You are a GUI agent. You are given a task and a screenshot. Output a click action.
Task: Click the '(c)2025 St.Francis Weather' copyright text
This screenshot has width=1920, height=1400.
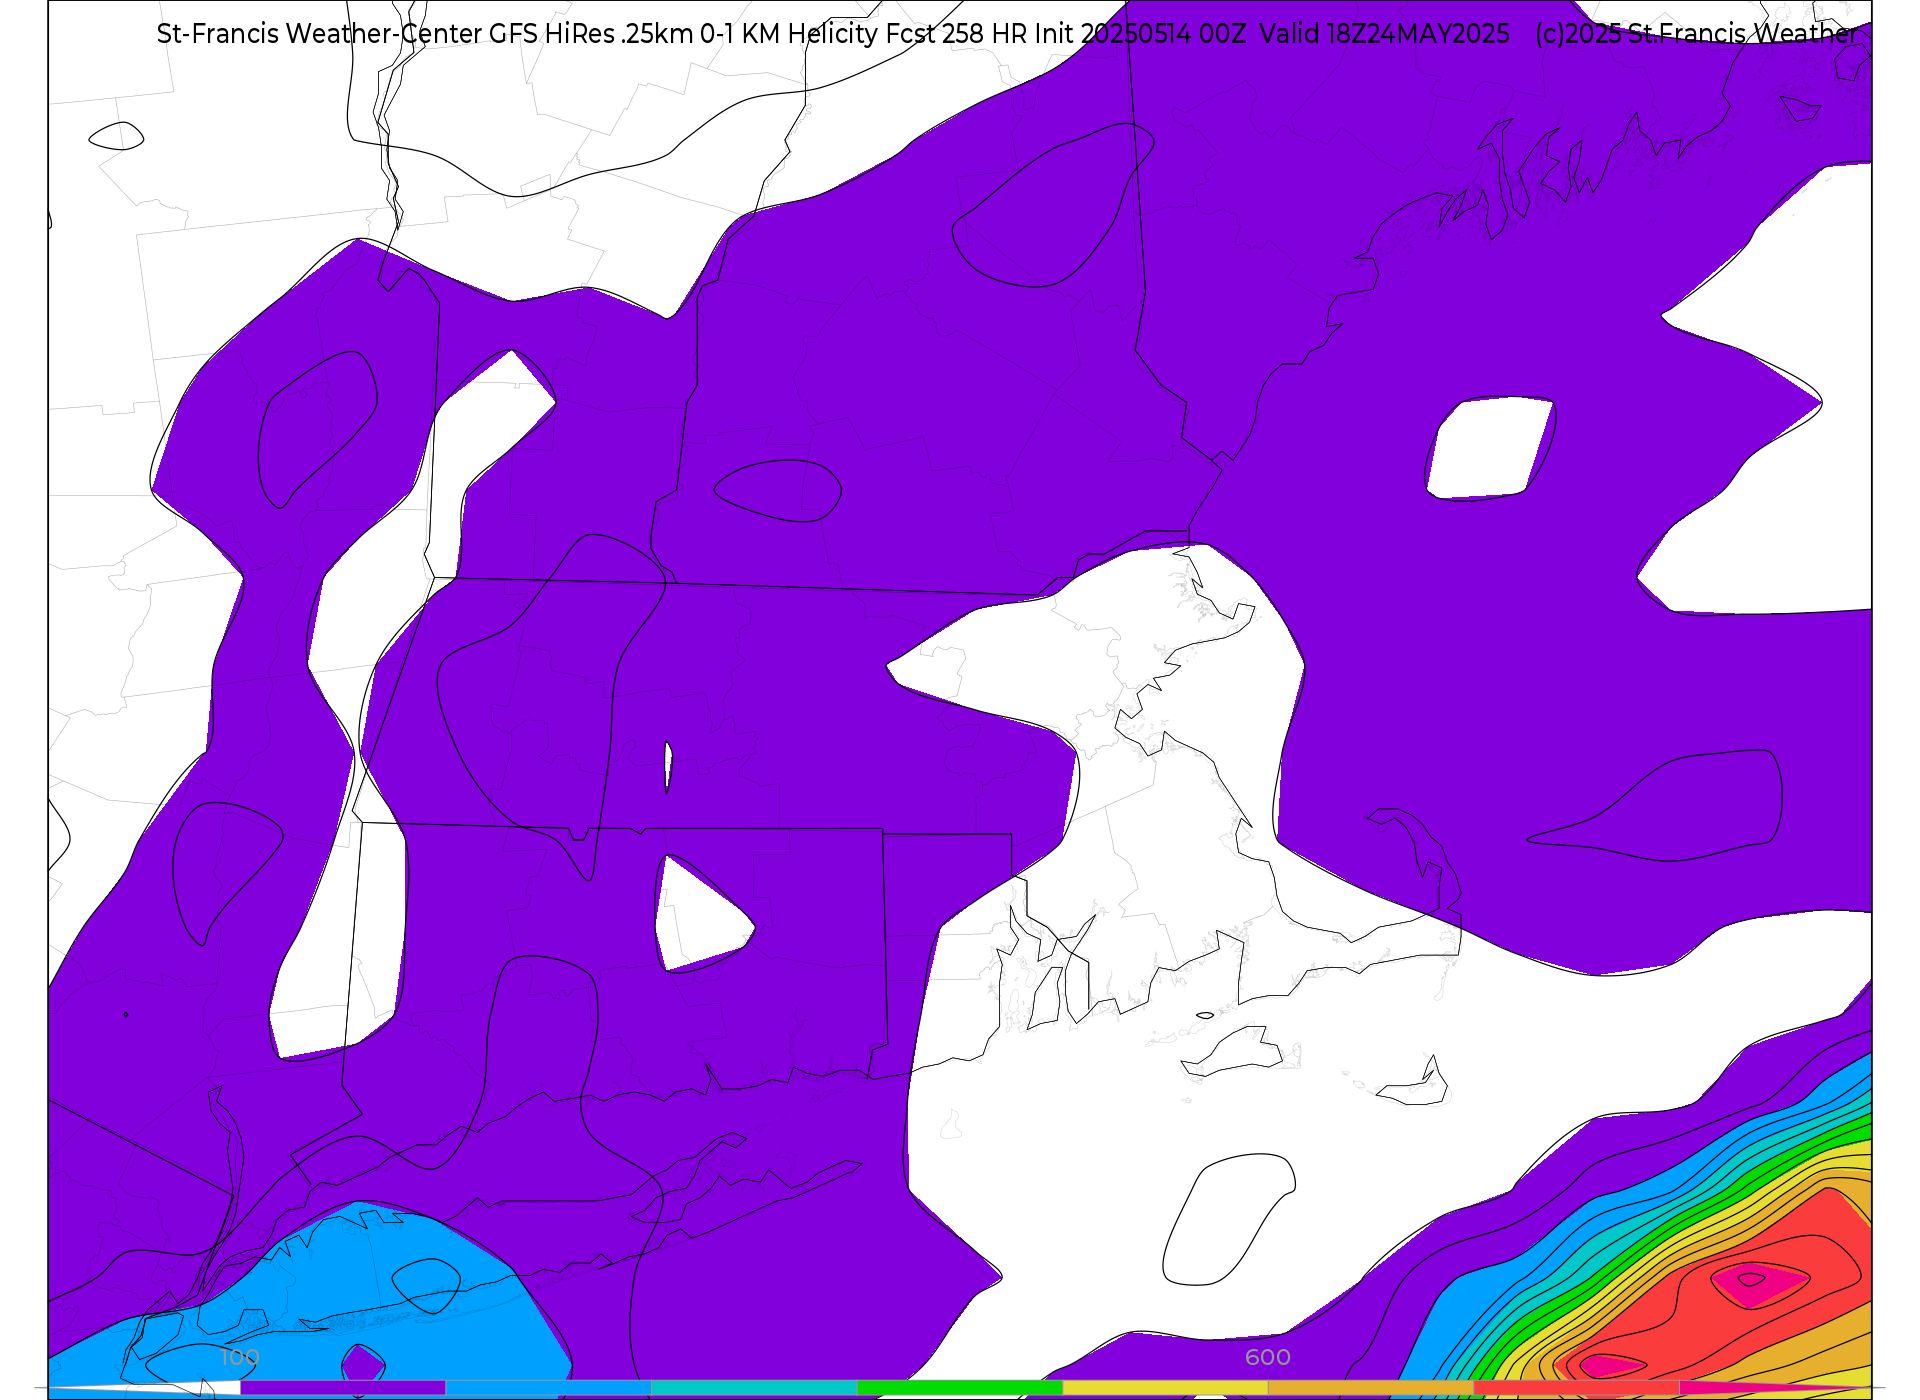pos(1697,34)
